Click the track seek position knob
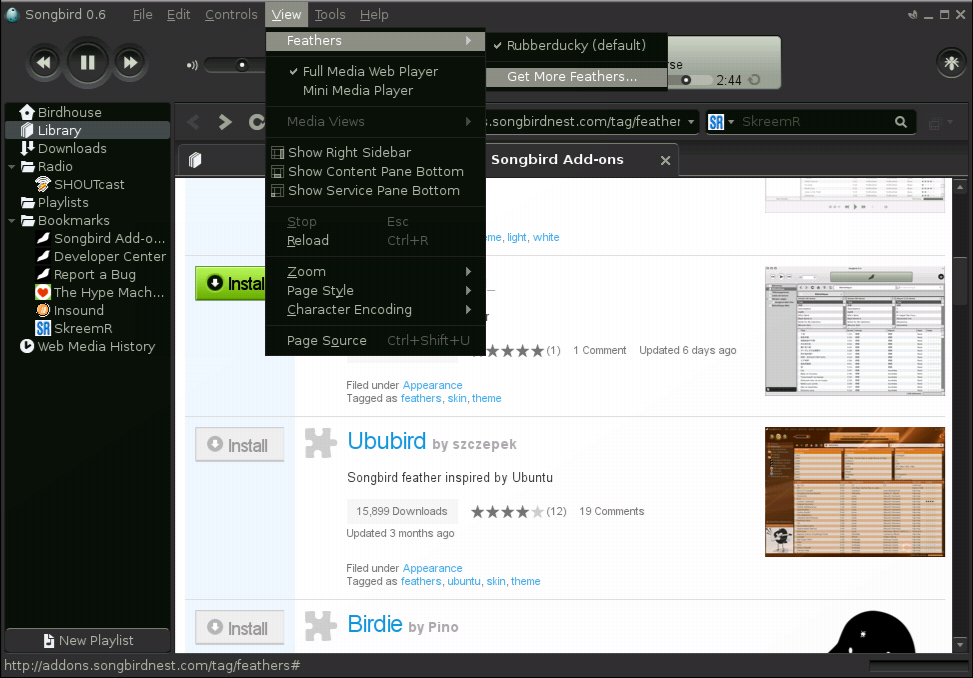 point(686,80)
